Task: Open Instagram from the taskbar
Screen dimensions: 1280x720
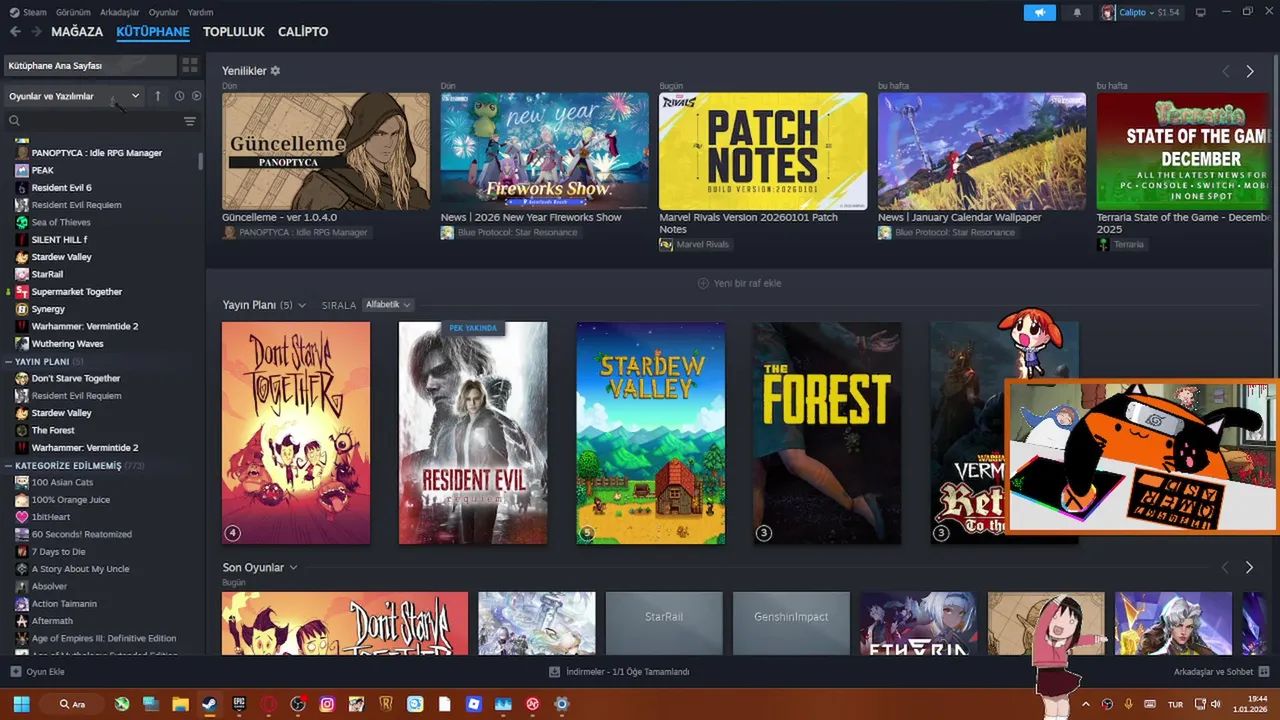Action: coord(327,704)
